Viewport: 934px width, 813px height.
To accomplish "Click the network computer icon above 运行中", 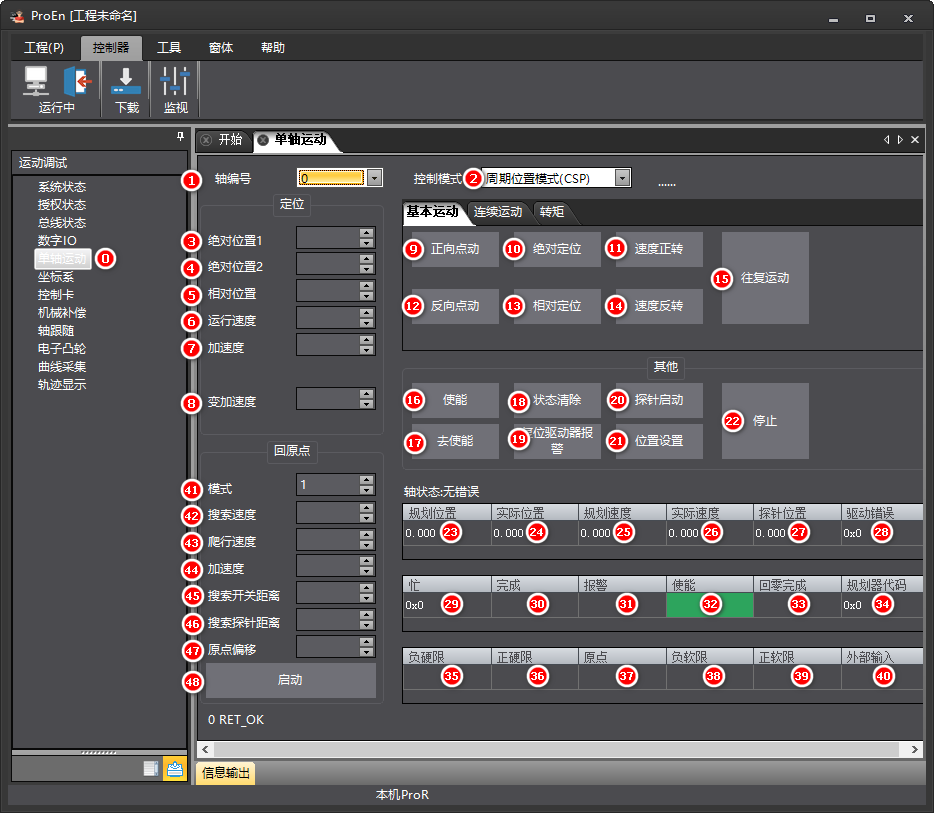I will 36,81.
